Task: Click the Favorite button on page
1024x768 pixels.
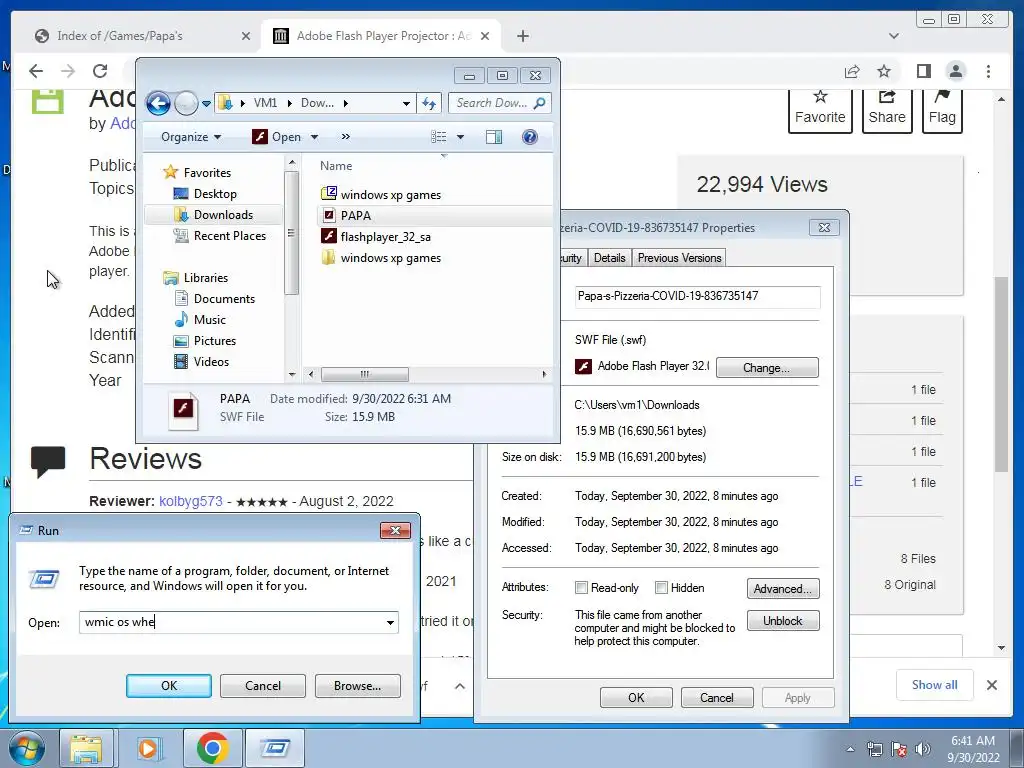Action: pyautogui.click(x=820, y=110)
